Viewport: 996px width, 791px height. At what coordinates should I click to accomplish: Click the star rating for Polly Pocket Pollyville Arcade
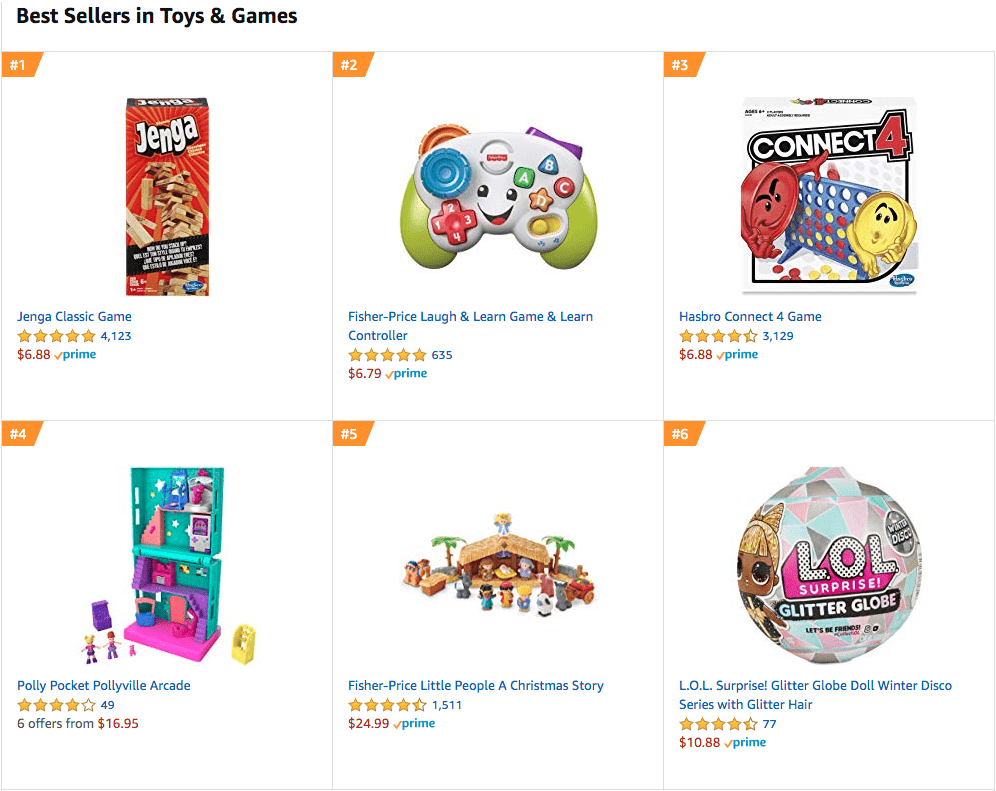(x=52, y=705)
